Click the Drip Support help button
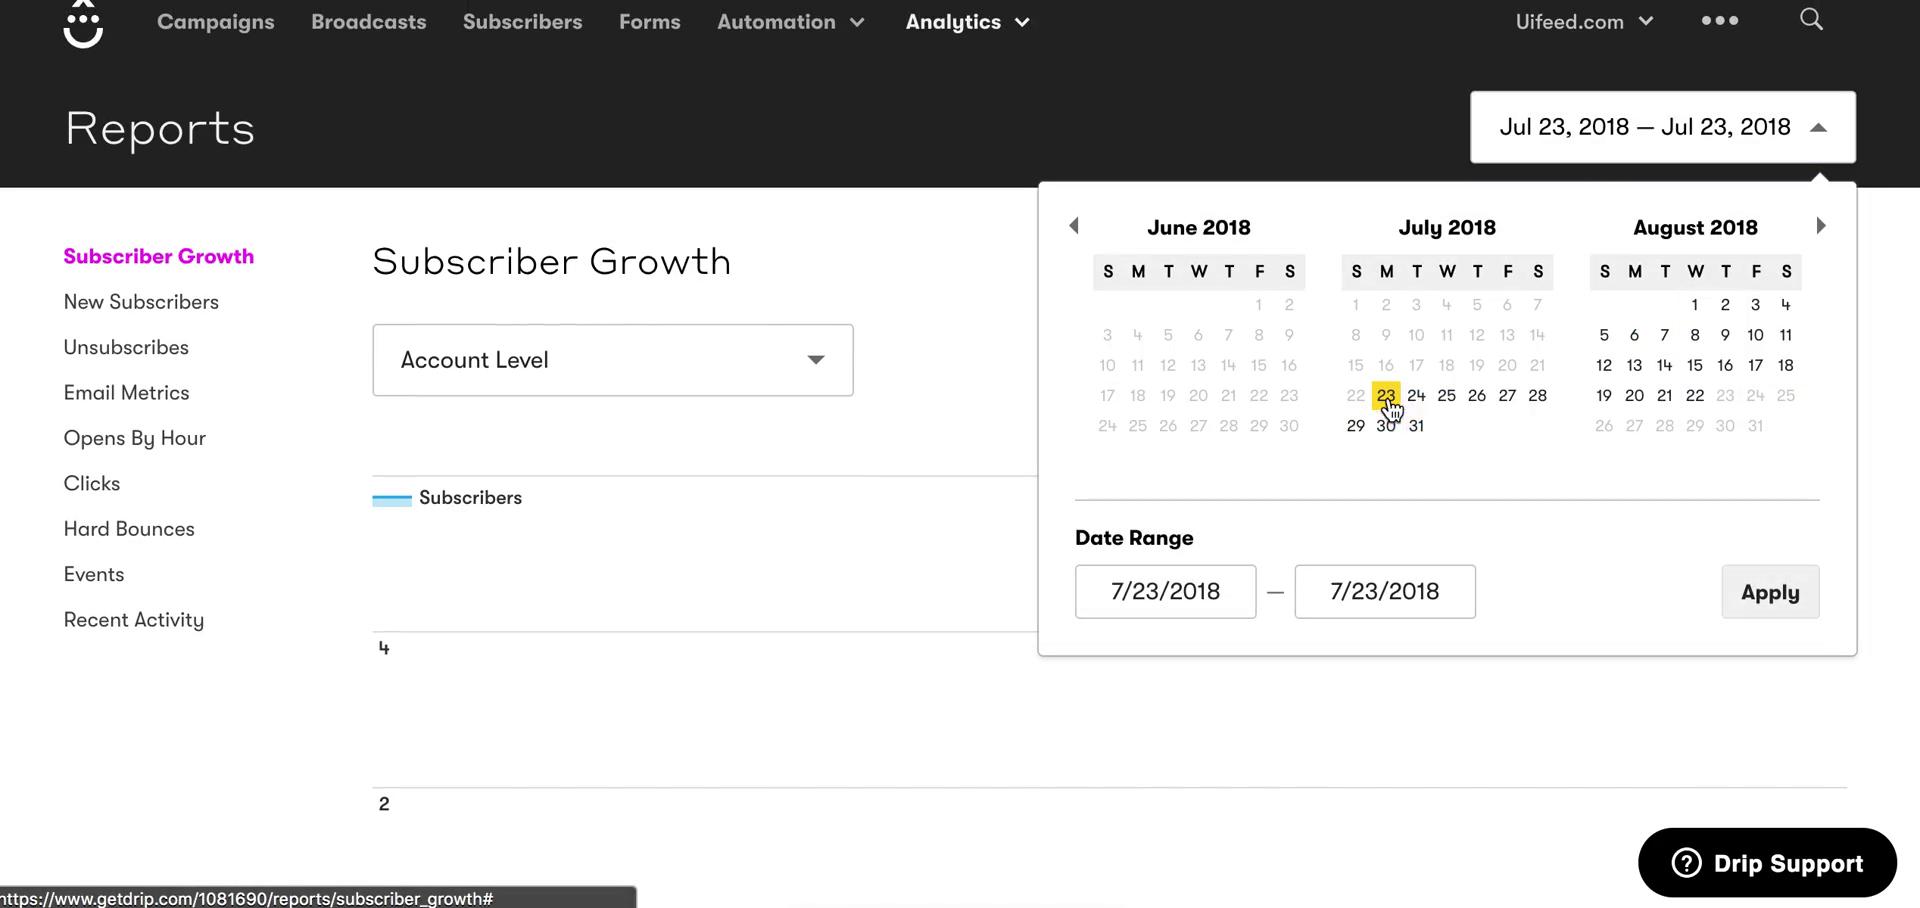This screenshot has height=908, width=1920. (x=1767, y=863)
